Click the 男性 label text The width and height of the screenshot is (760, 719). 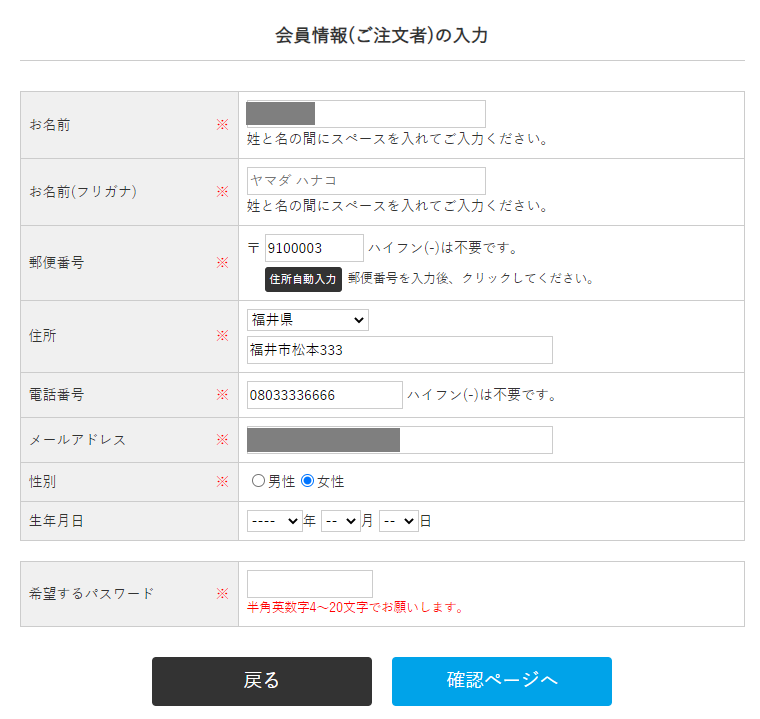(x=282, y=482)
